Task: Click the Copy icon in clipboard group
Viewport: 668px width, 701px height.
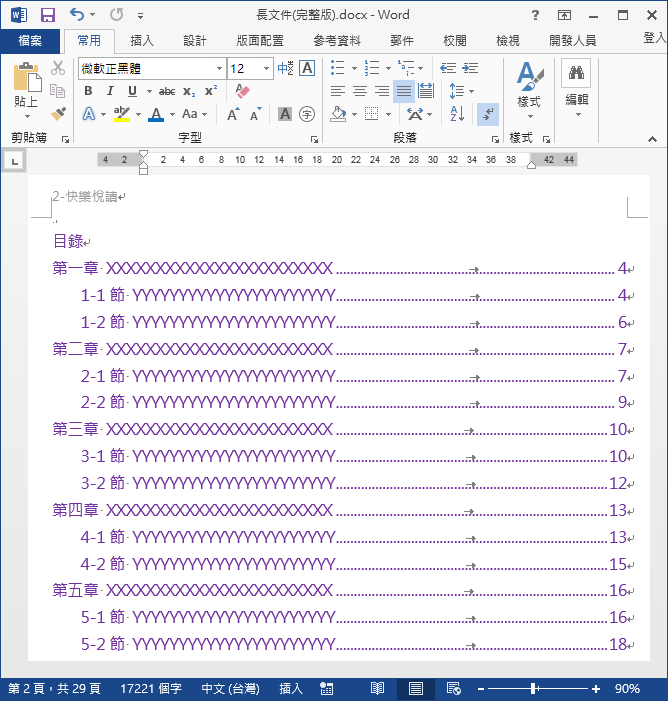Action: (x=58, y=91)
